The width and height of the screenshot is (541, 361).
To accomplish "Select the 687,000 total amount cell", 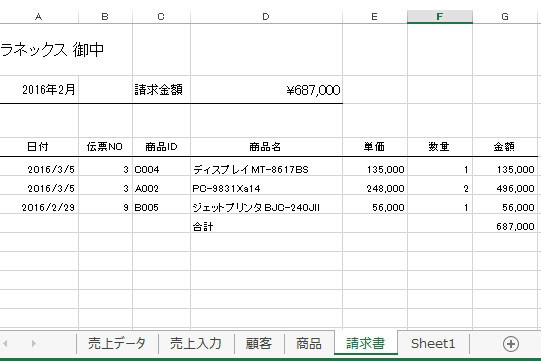I will tap(505, 226).
